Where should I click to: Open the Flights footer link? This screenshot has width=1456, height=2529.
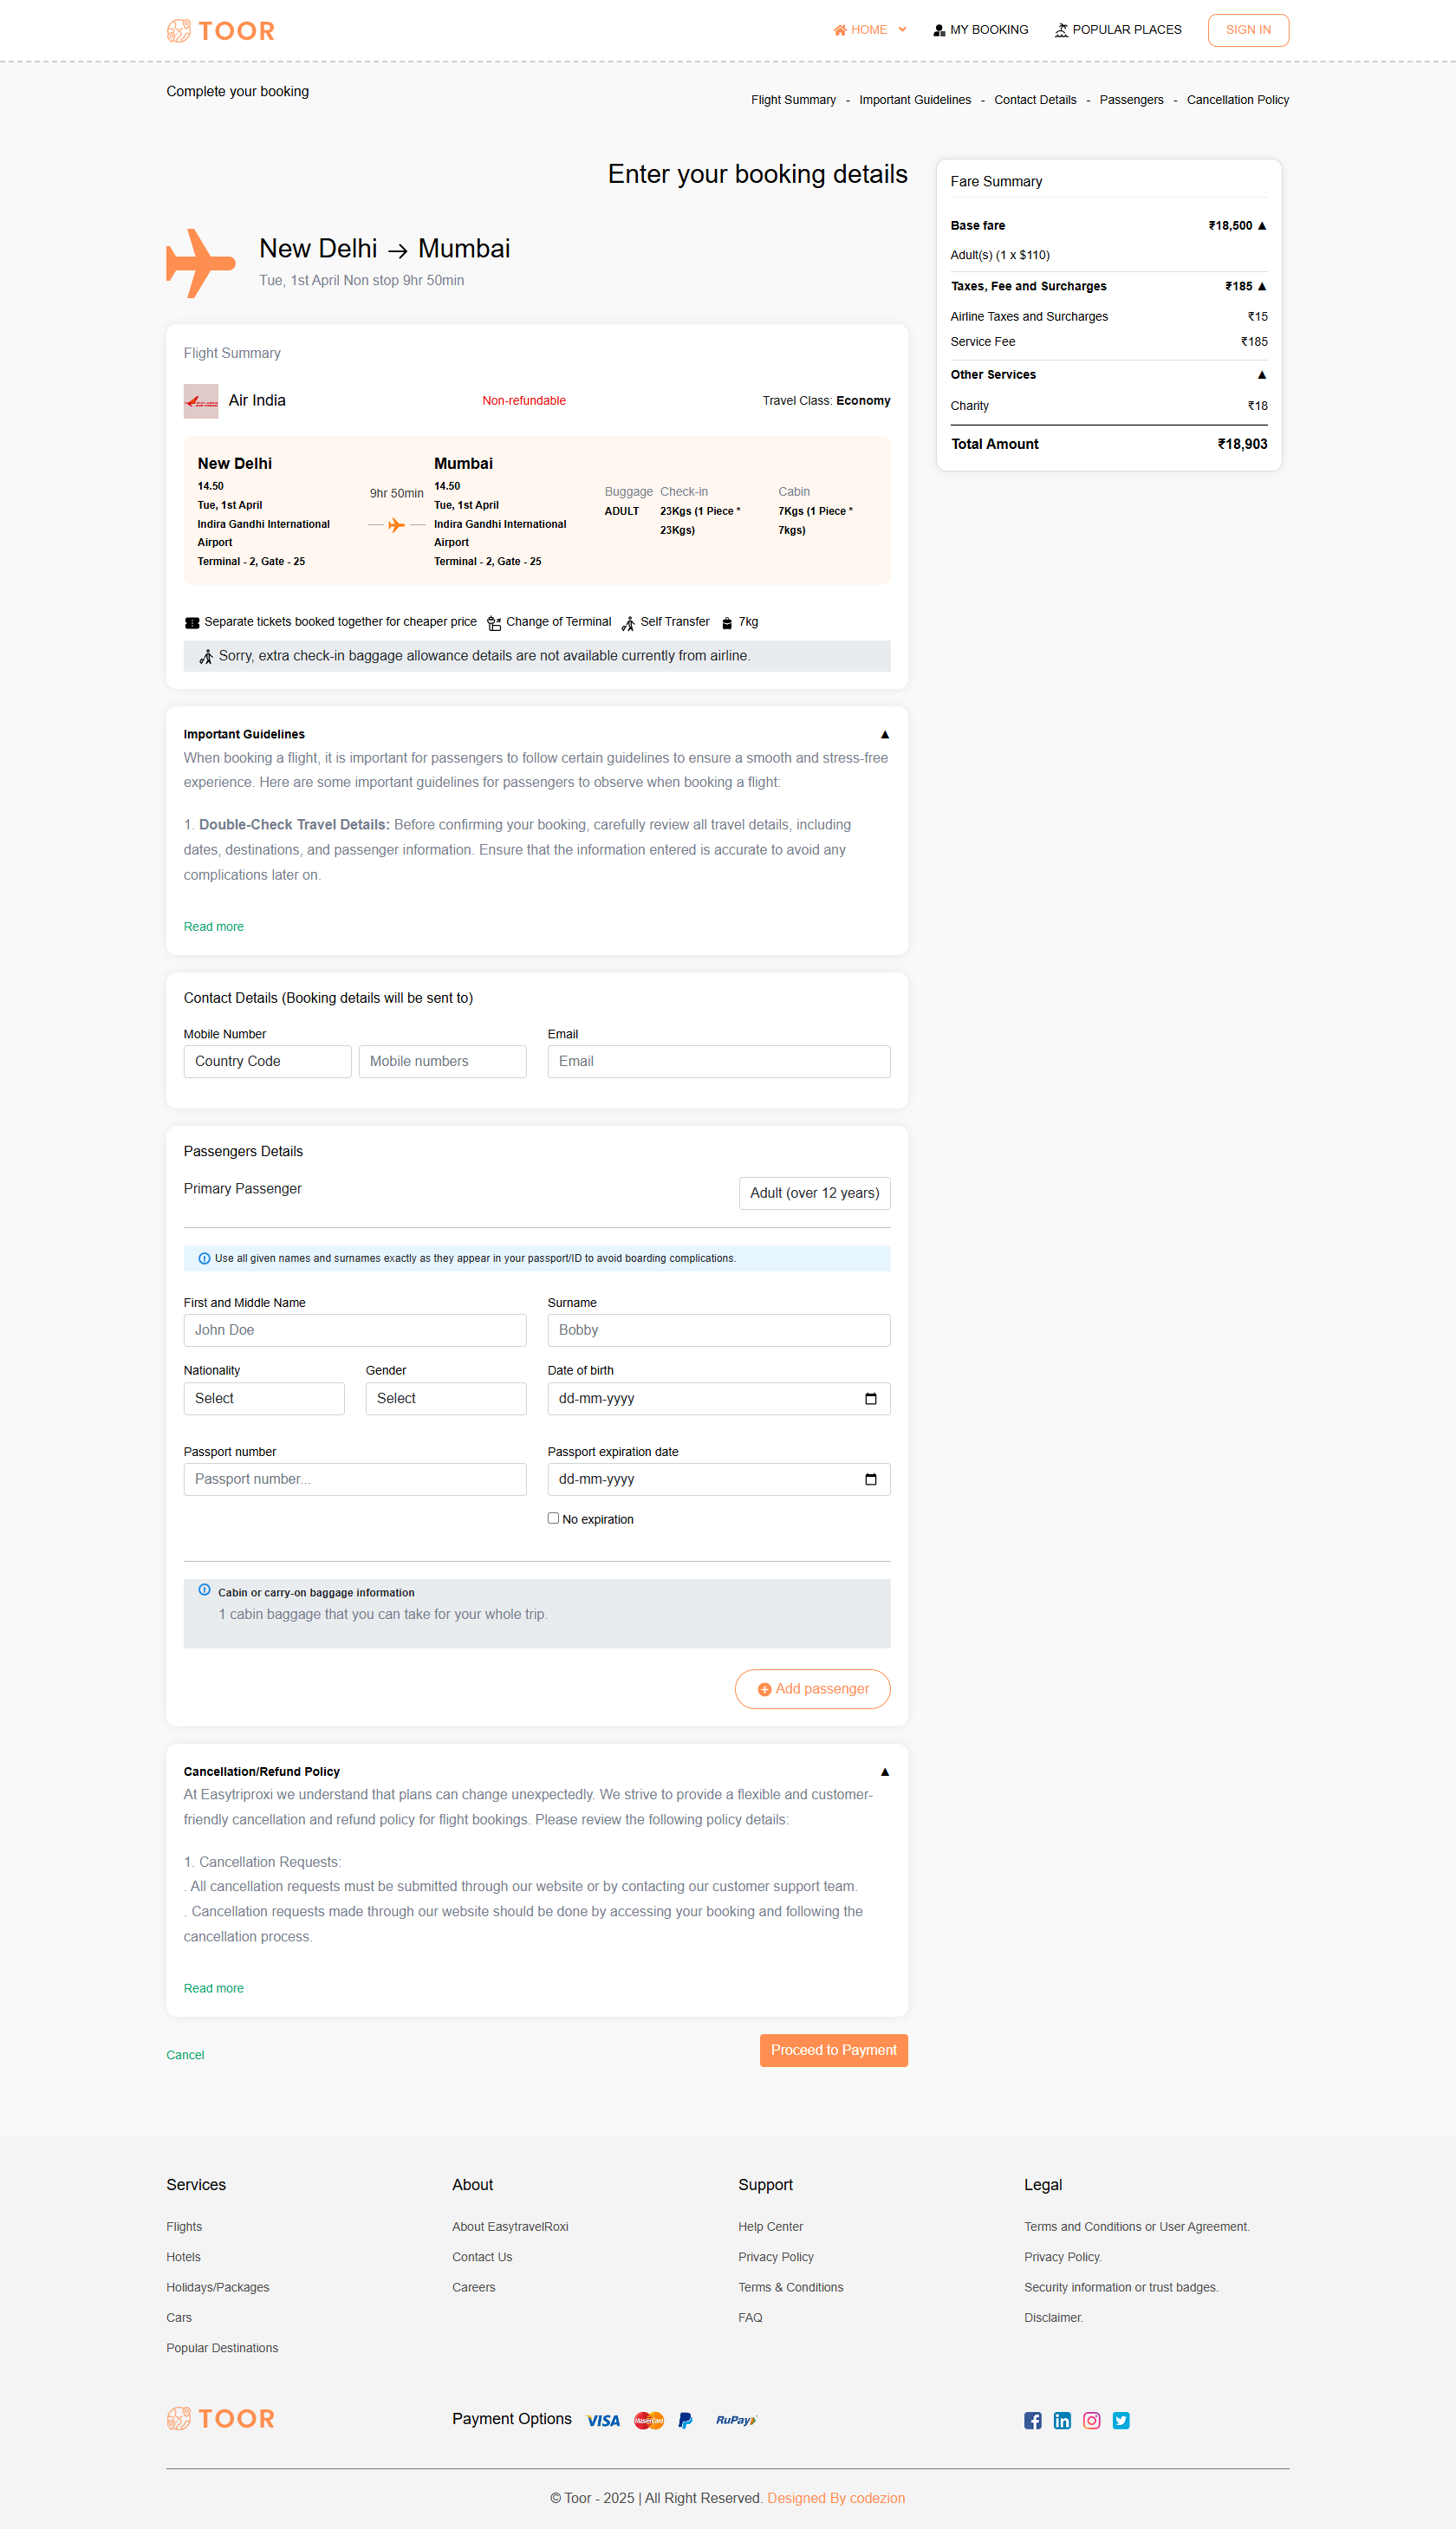(184, 2227)
